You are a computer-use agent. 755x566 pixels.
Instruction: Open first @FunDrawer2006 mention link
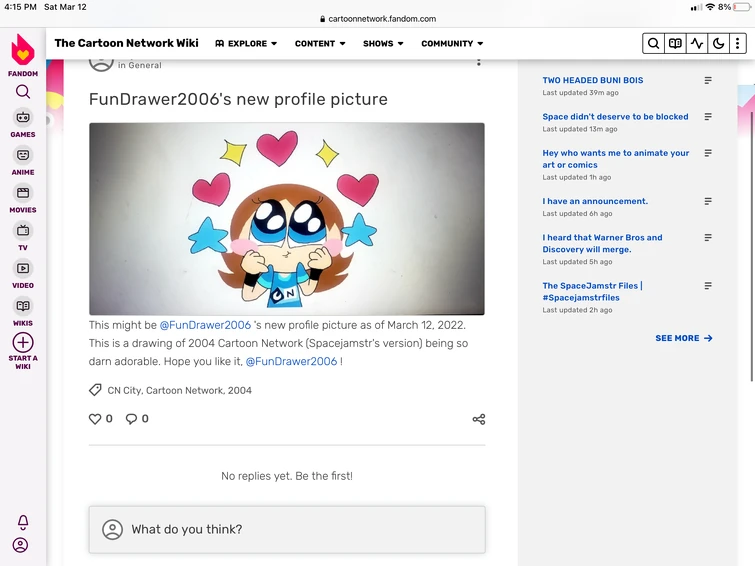click(205, 325)
